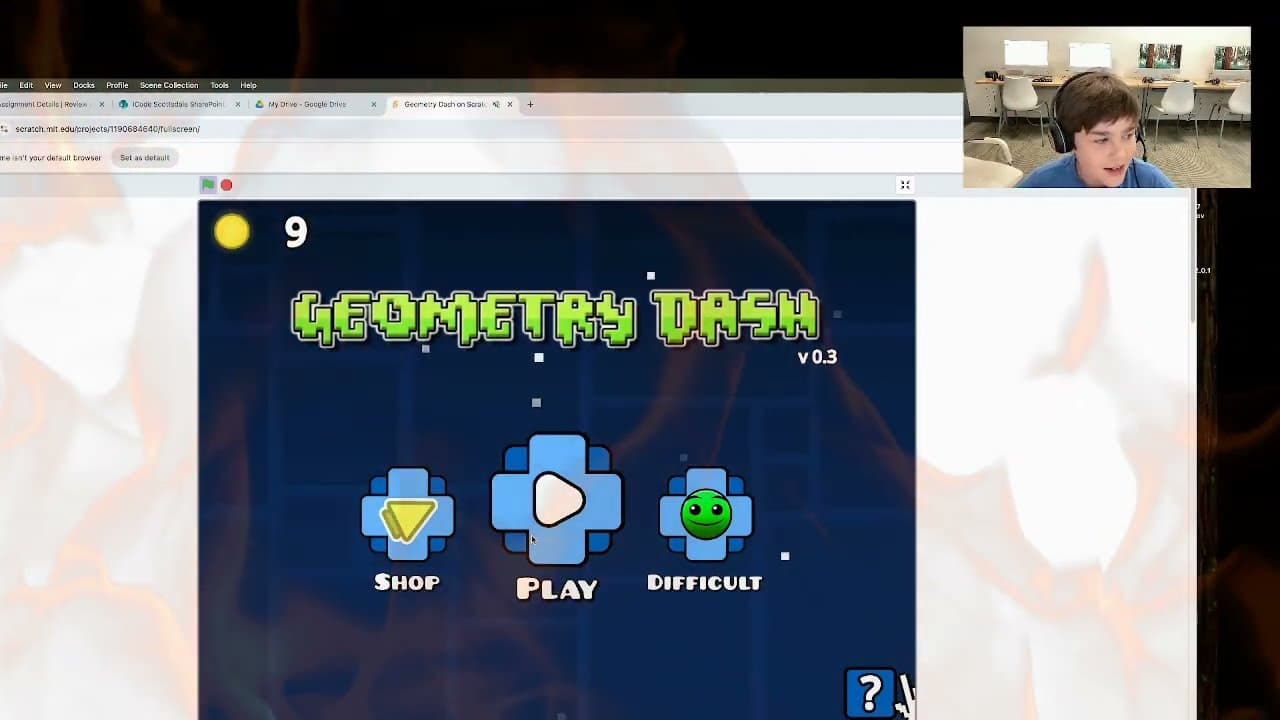The image size is (1280, 720).
Task: Exit fullscreen using the stage fullscreen icon
Action: click(x=905, y=185)
